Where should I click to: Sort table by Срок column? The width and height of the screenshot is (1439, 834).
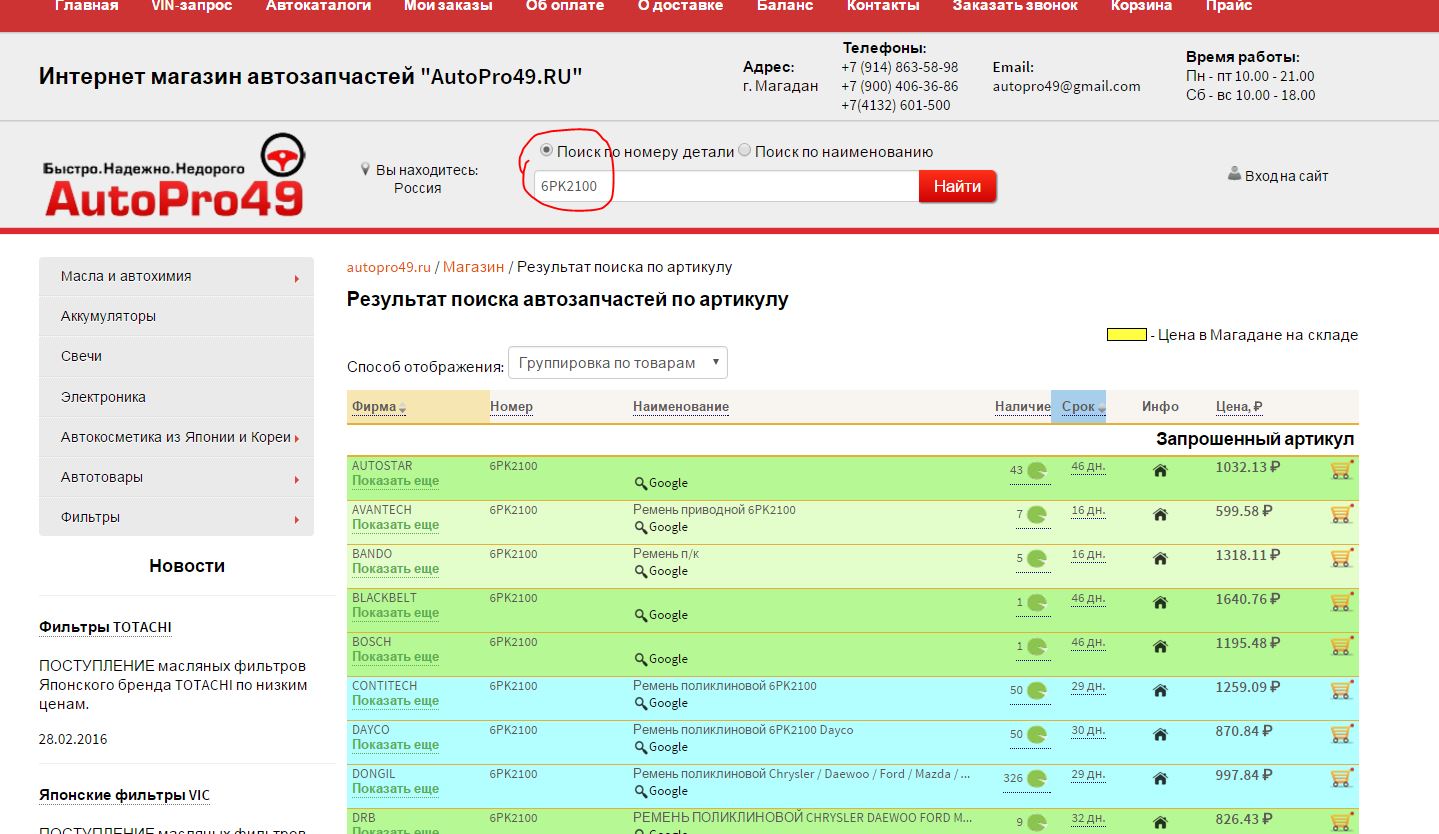tap(1083, 407)
